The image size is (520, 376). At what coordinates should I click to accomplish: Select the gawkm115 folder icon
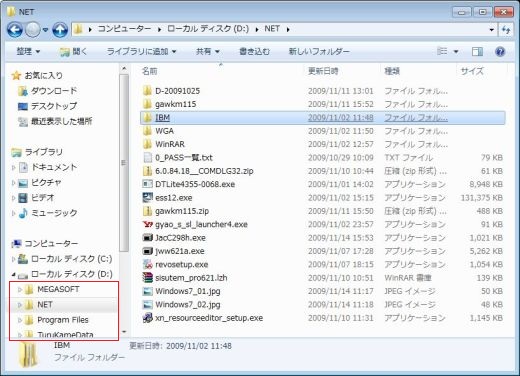point(147,104)
